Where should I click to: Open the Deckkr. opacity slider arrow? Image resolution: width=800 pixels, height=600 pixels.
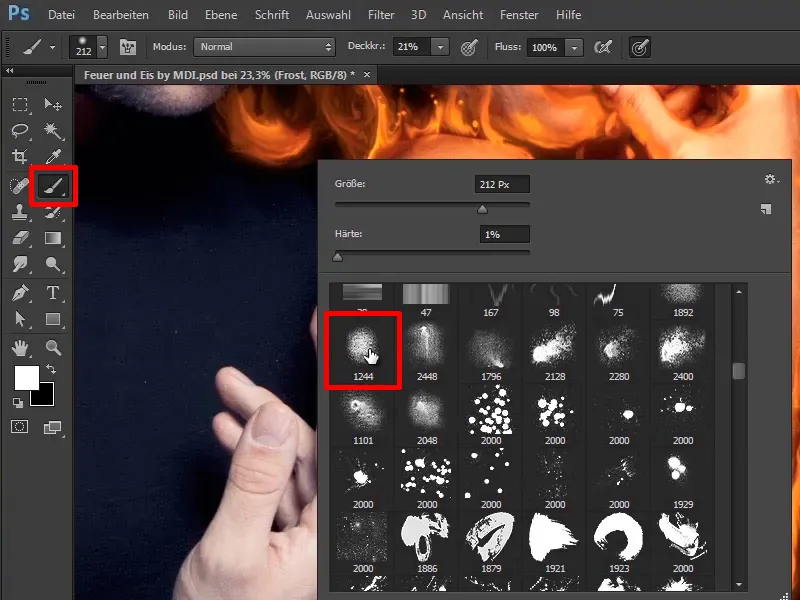click(x=440, y=47)
